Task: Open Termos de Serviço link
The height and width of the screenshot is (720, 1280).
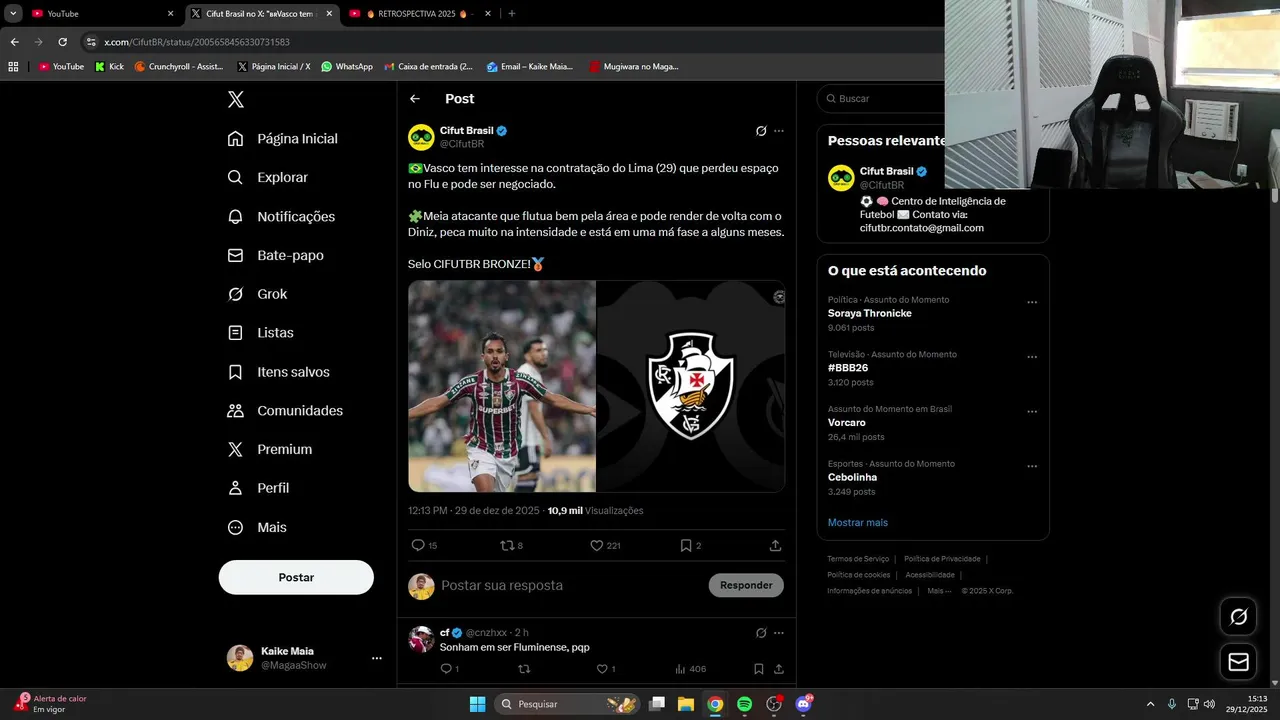Action: click(858, 559)
